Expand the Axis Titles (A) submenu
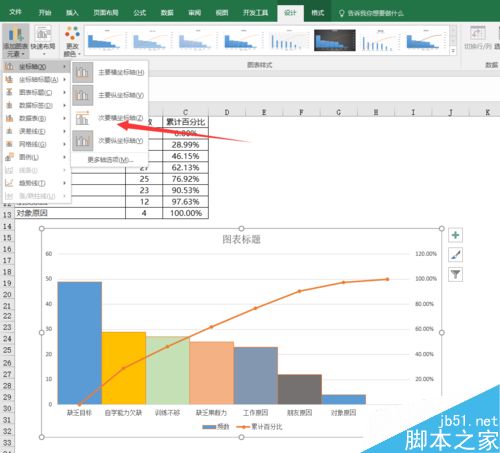The height and width of the screenshot is (453, 500). pyautogui.click(x=36, y=79)
